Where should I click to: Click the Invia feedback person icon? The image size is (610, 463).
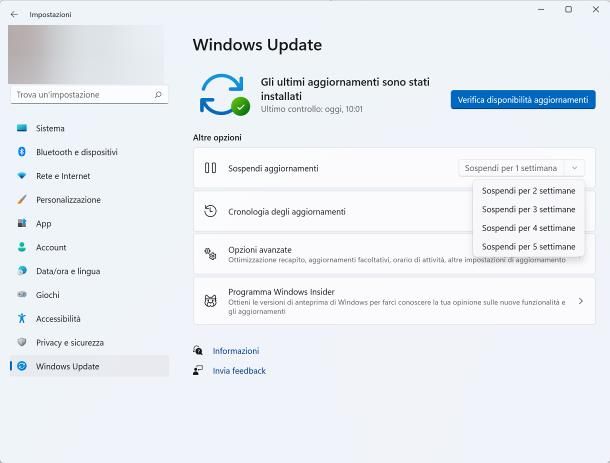pyautogui.click(x=198, y=370)
